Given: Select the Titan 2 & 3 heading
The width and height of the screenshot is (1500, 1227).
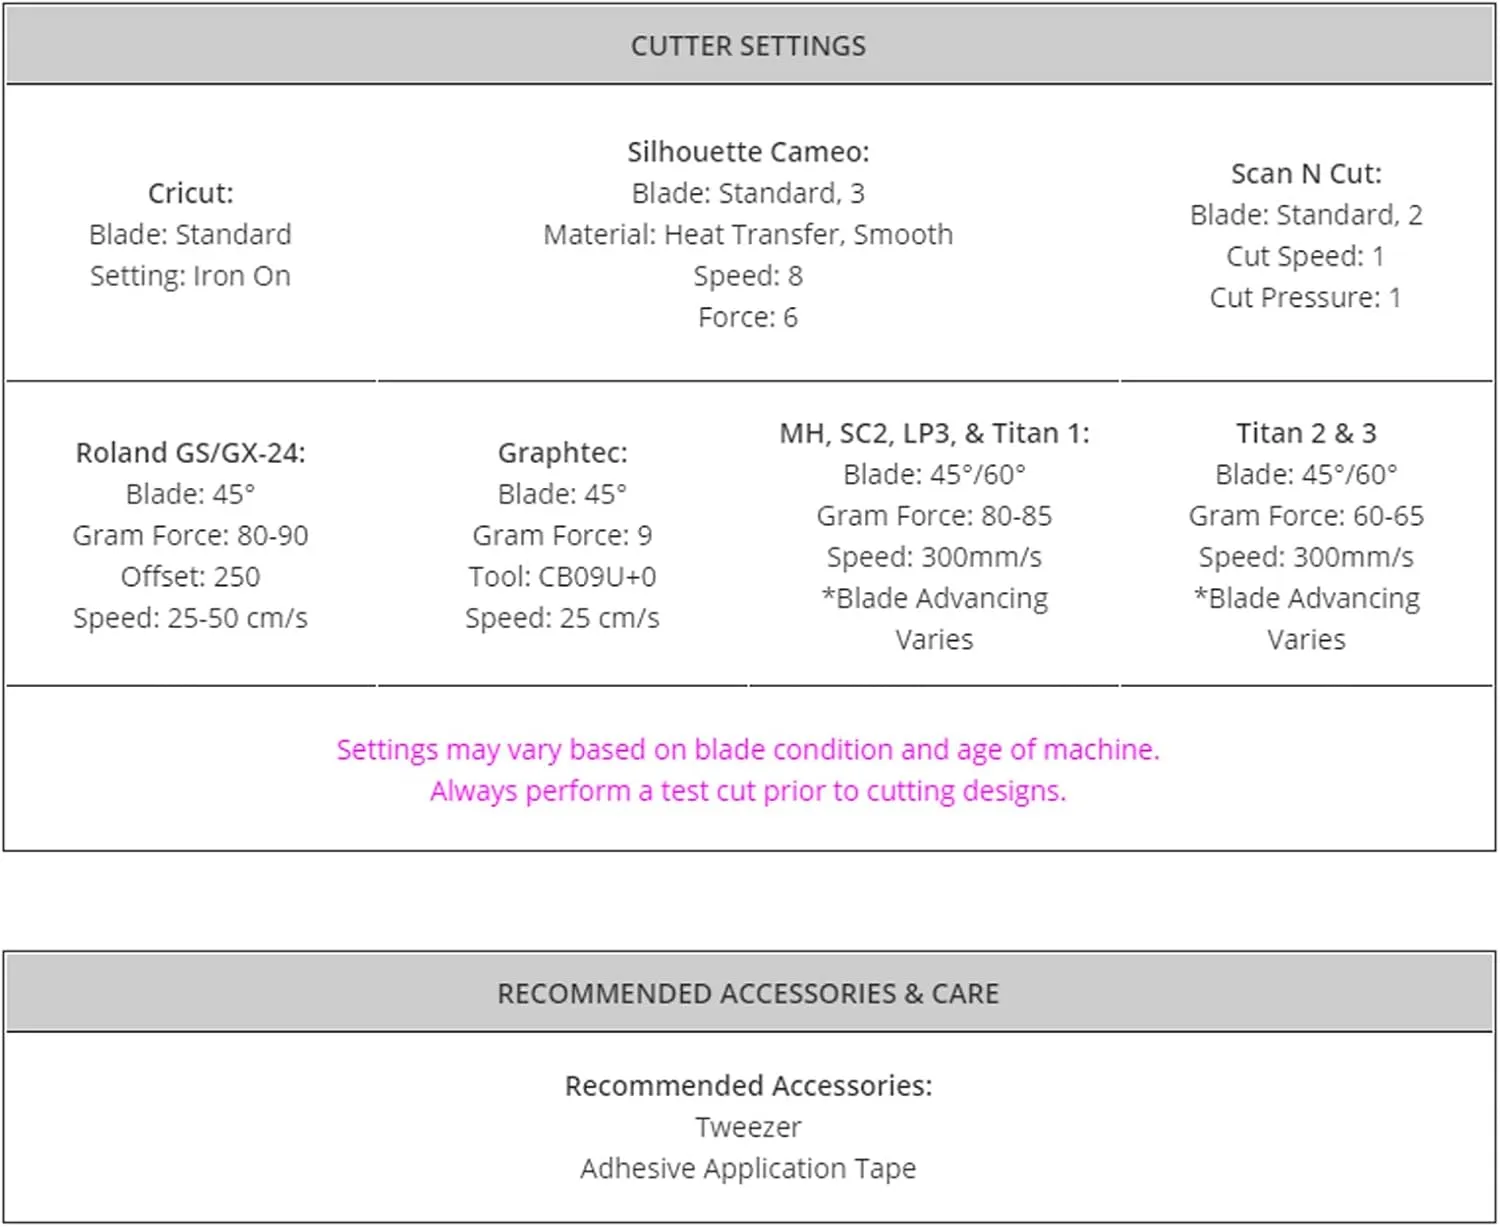Looking at the screenshot, I should click(1306, 433).
